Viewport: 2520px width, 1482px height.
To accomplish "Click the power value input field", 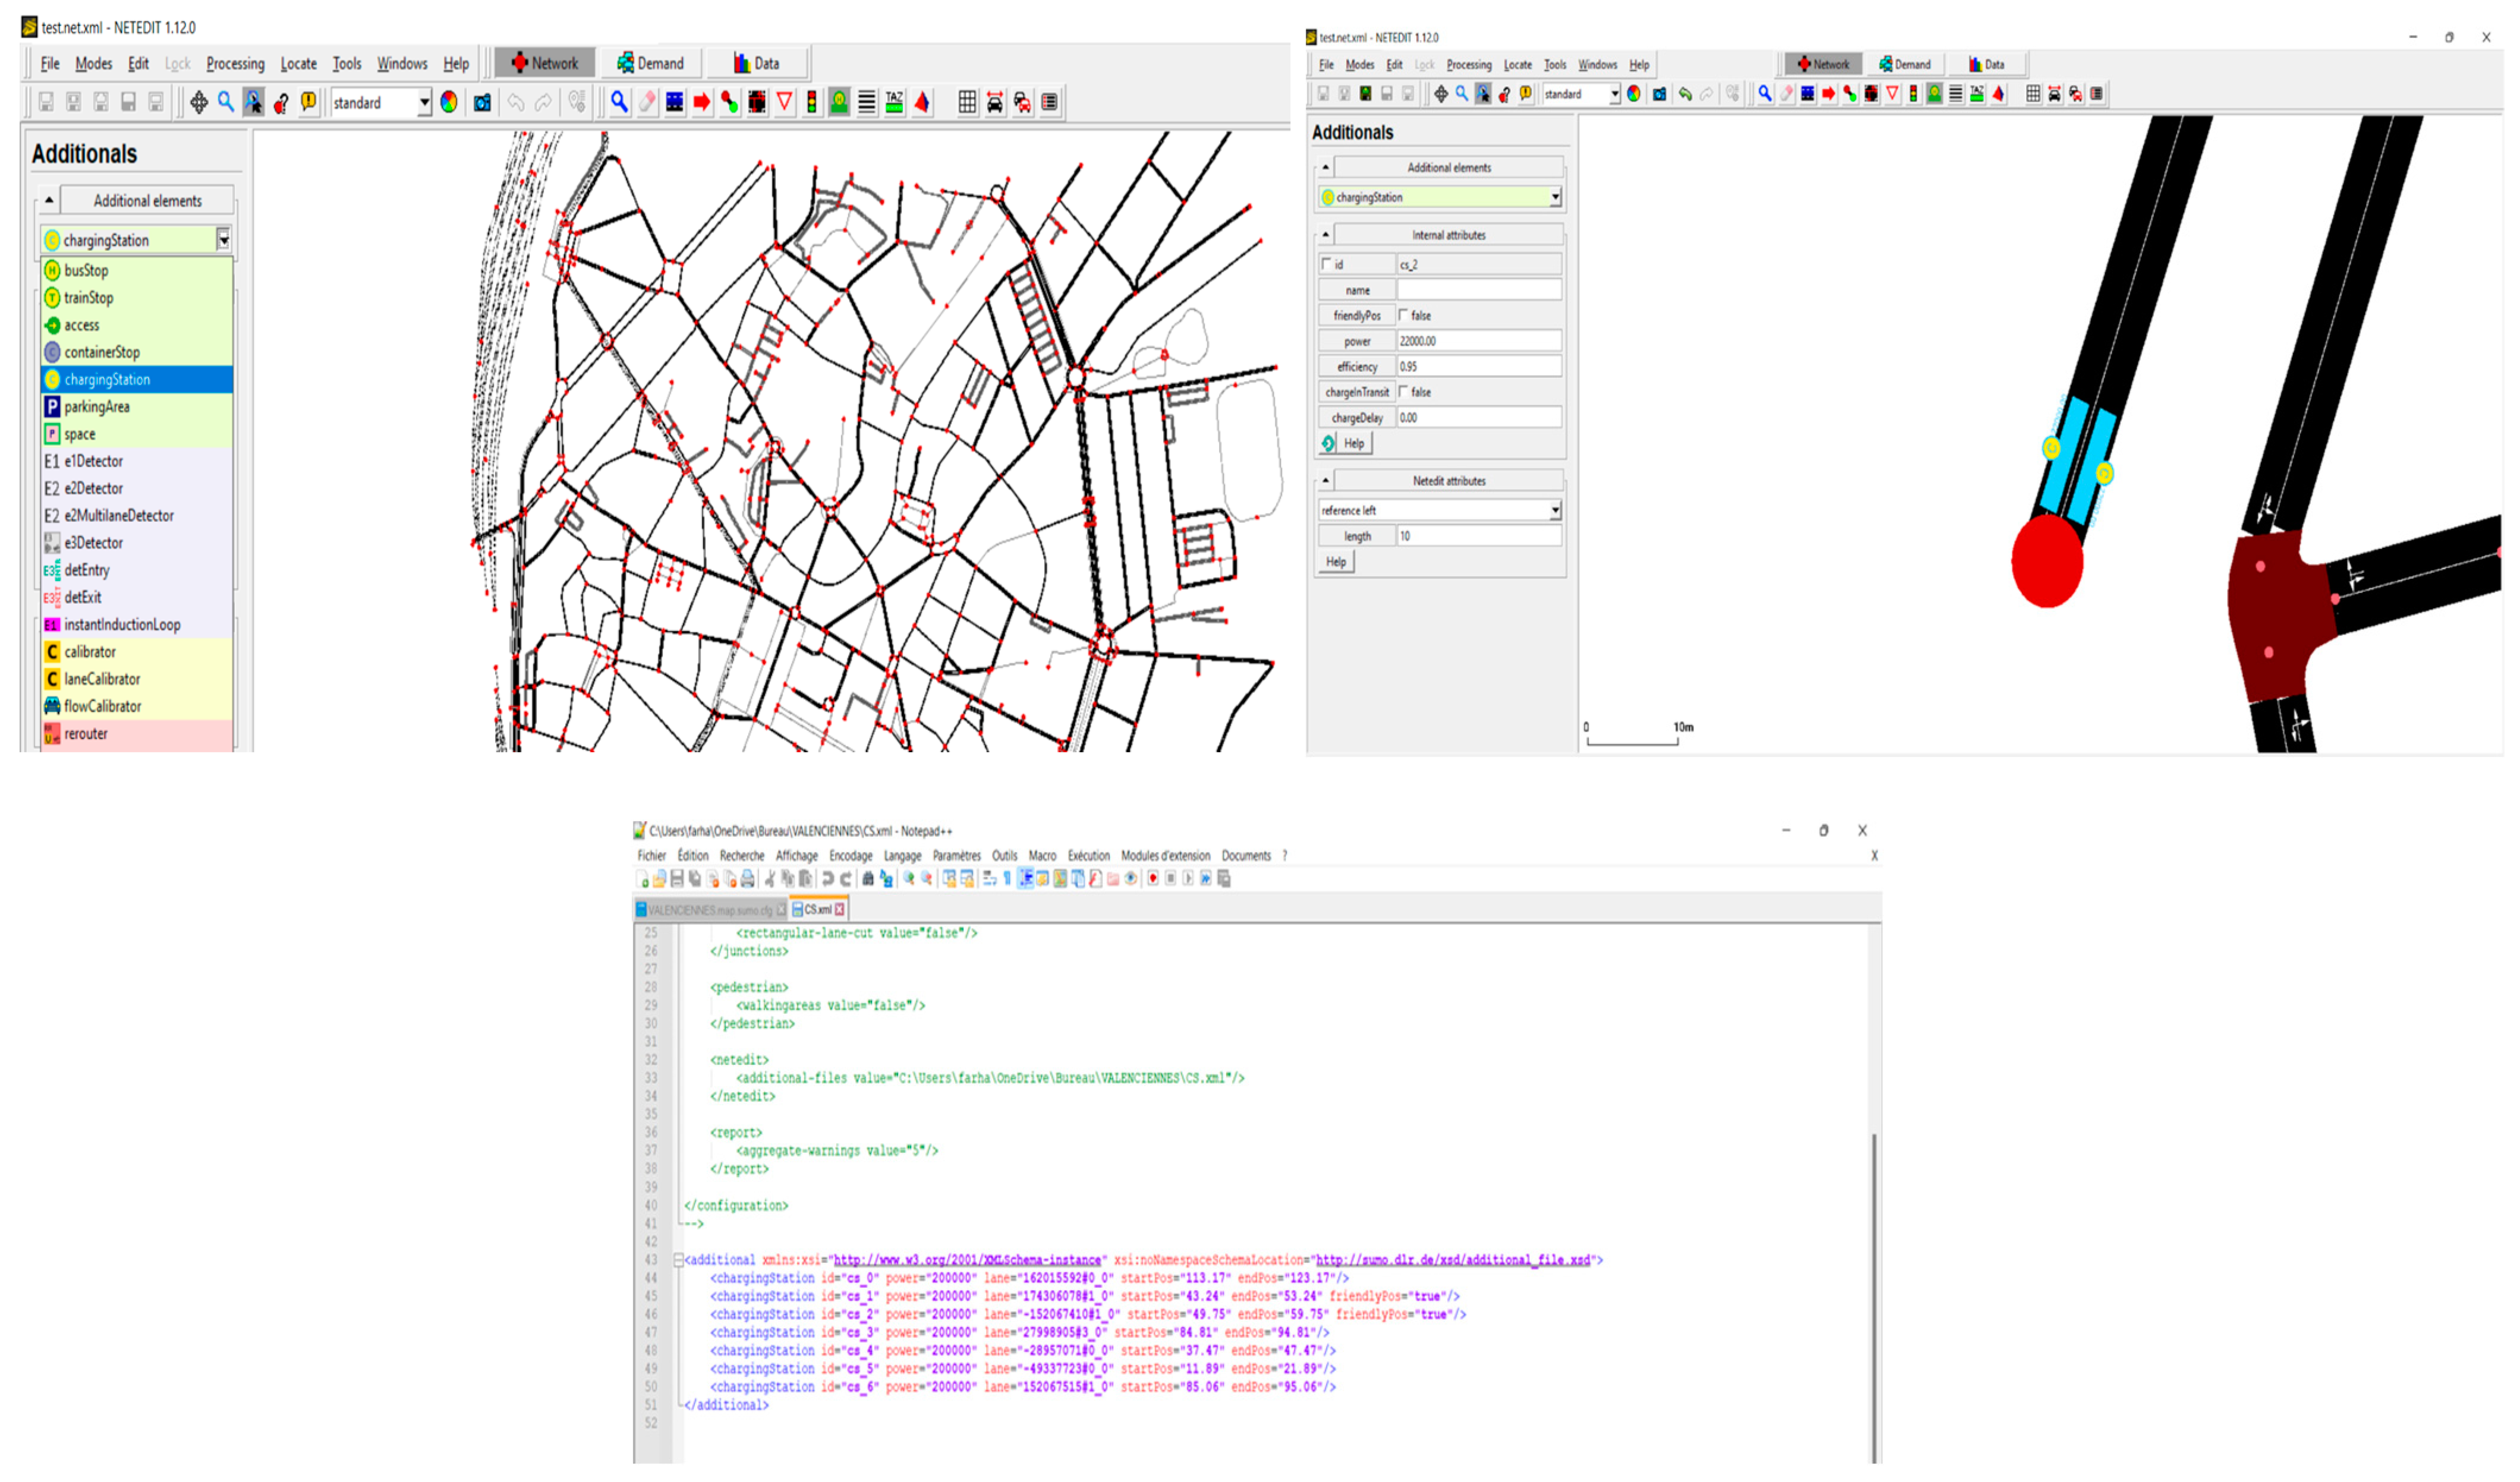I will [x=1478, y=341].
